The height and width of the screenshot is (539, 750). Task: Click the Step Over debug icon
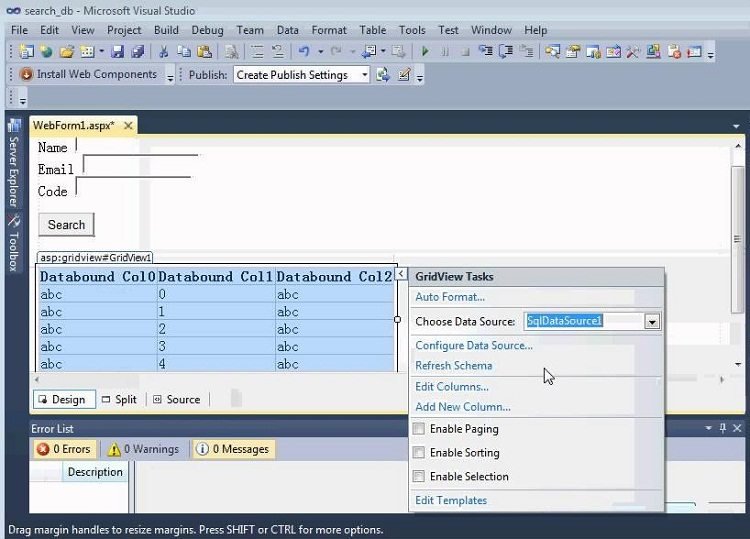click(506, 51)
